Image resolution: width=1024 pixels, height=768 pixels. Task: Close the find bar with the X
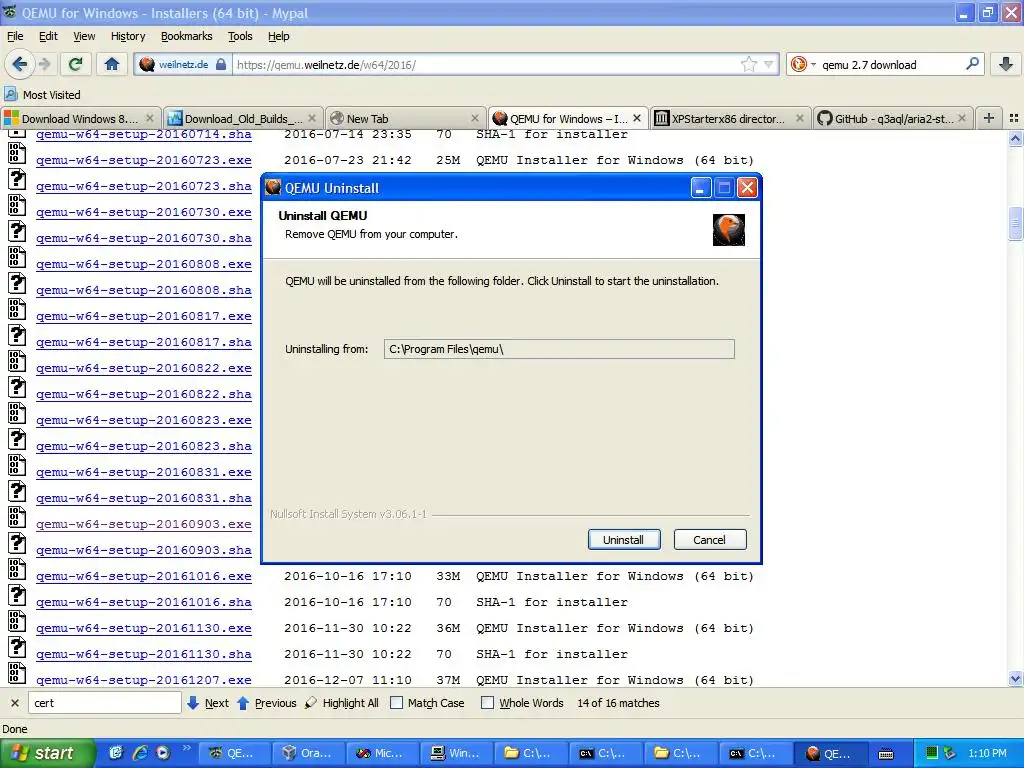14,703
